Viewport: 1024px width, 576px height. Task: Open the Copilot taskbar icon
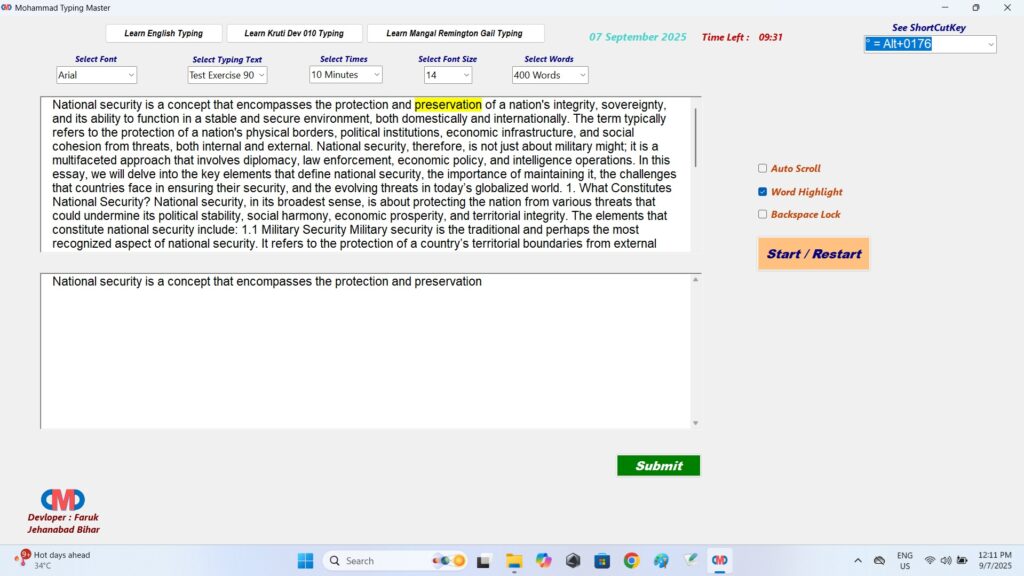pos(543,561)
